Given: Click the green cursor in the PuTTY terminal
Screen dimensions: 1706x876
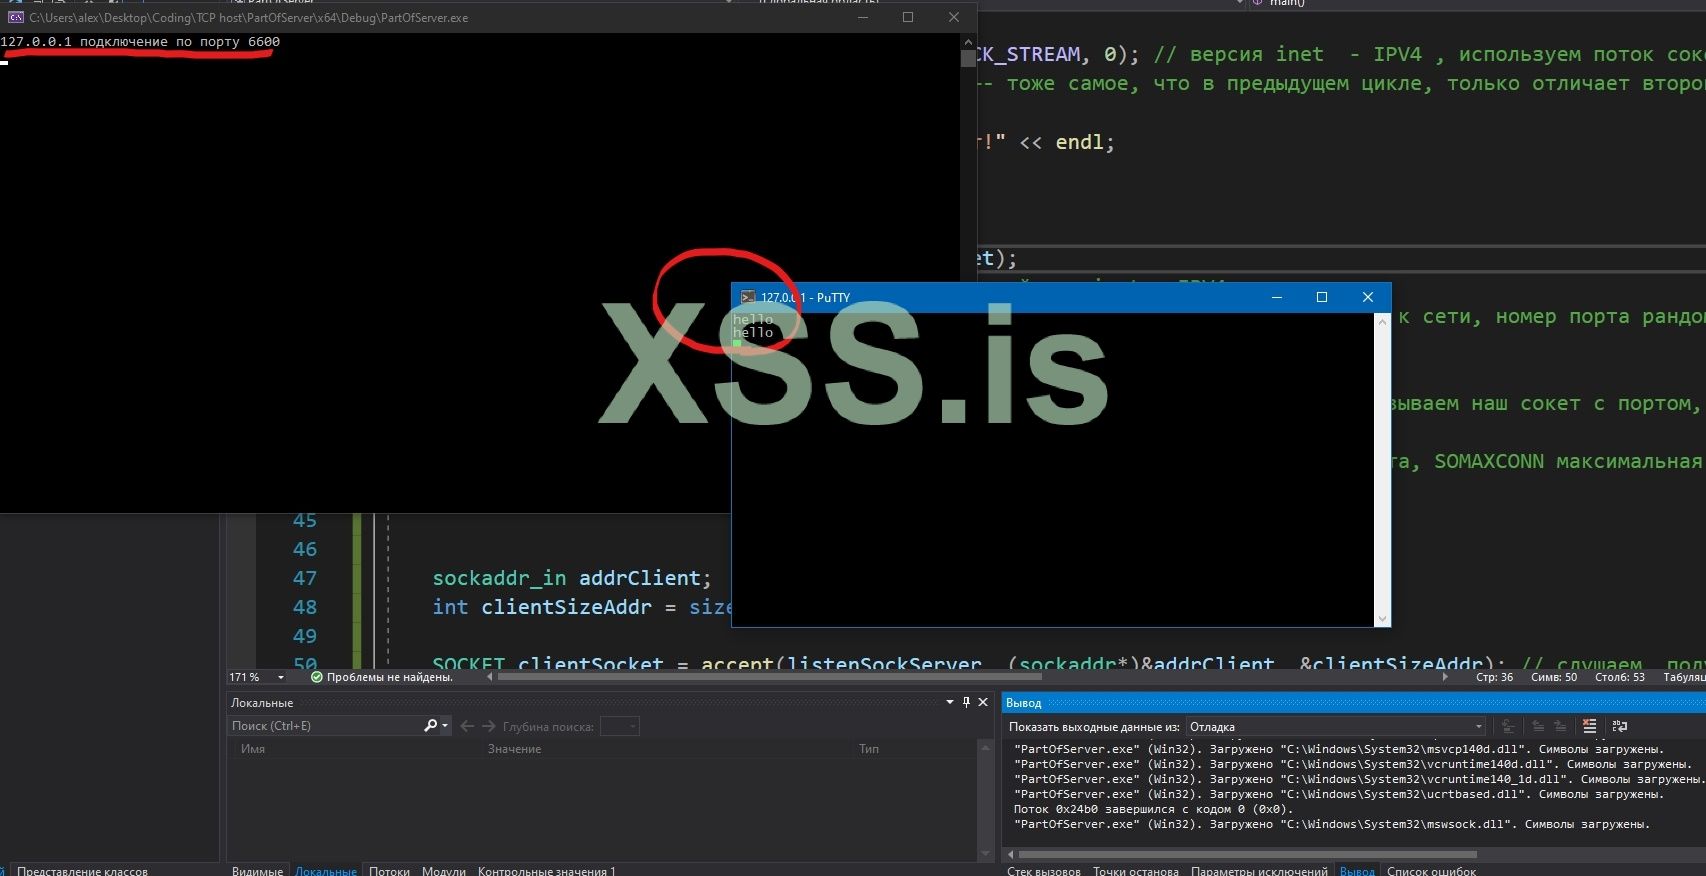Looking at the screenshot, I should (737, 343).
